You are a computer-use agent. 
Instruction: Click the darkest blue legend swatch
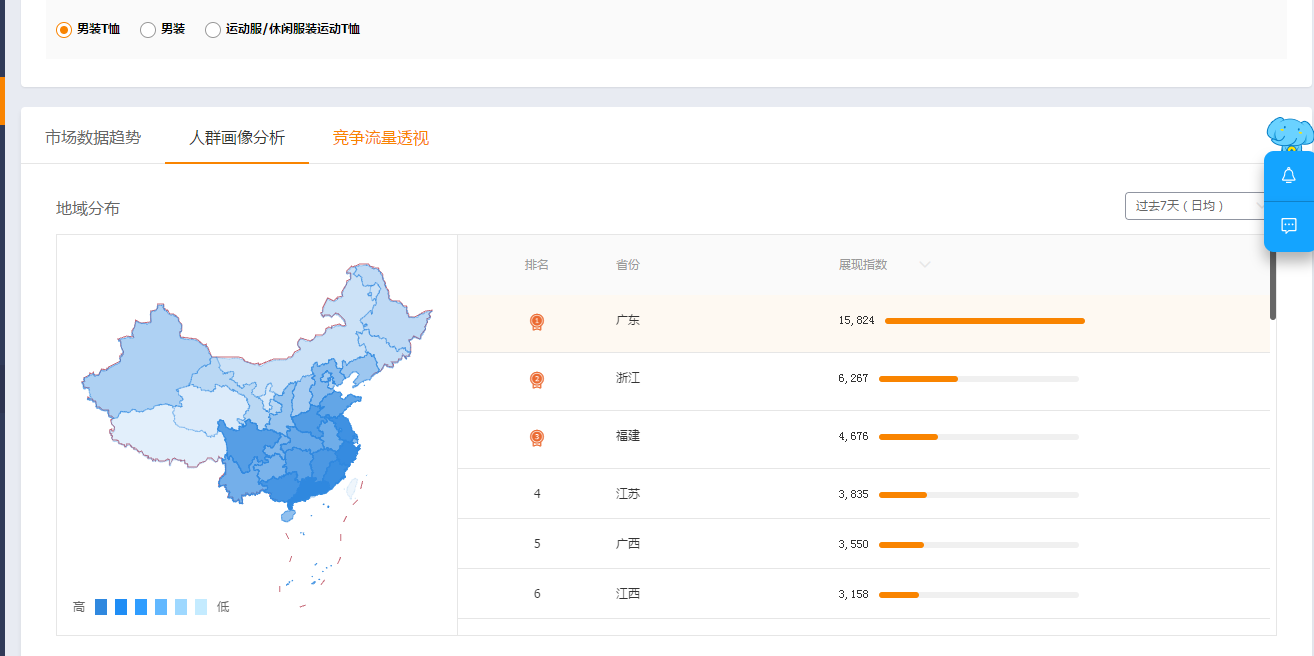[x=101, y=607]
